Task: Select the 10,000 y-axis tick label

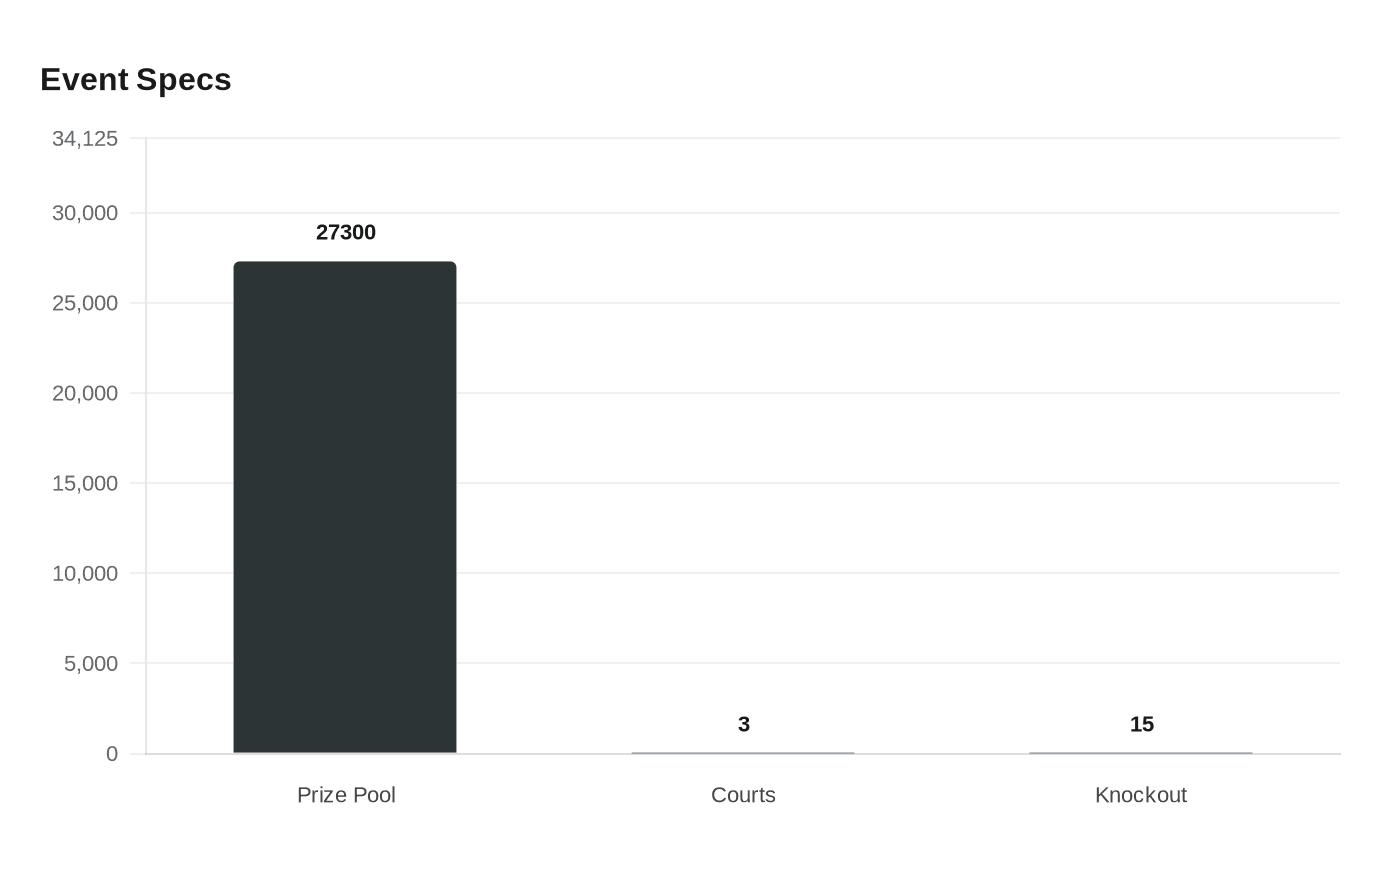Action: (x=85, y=573)
